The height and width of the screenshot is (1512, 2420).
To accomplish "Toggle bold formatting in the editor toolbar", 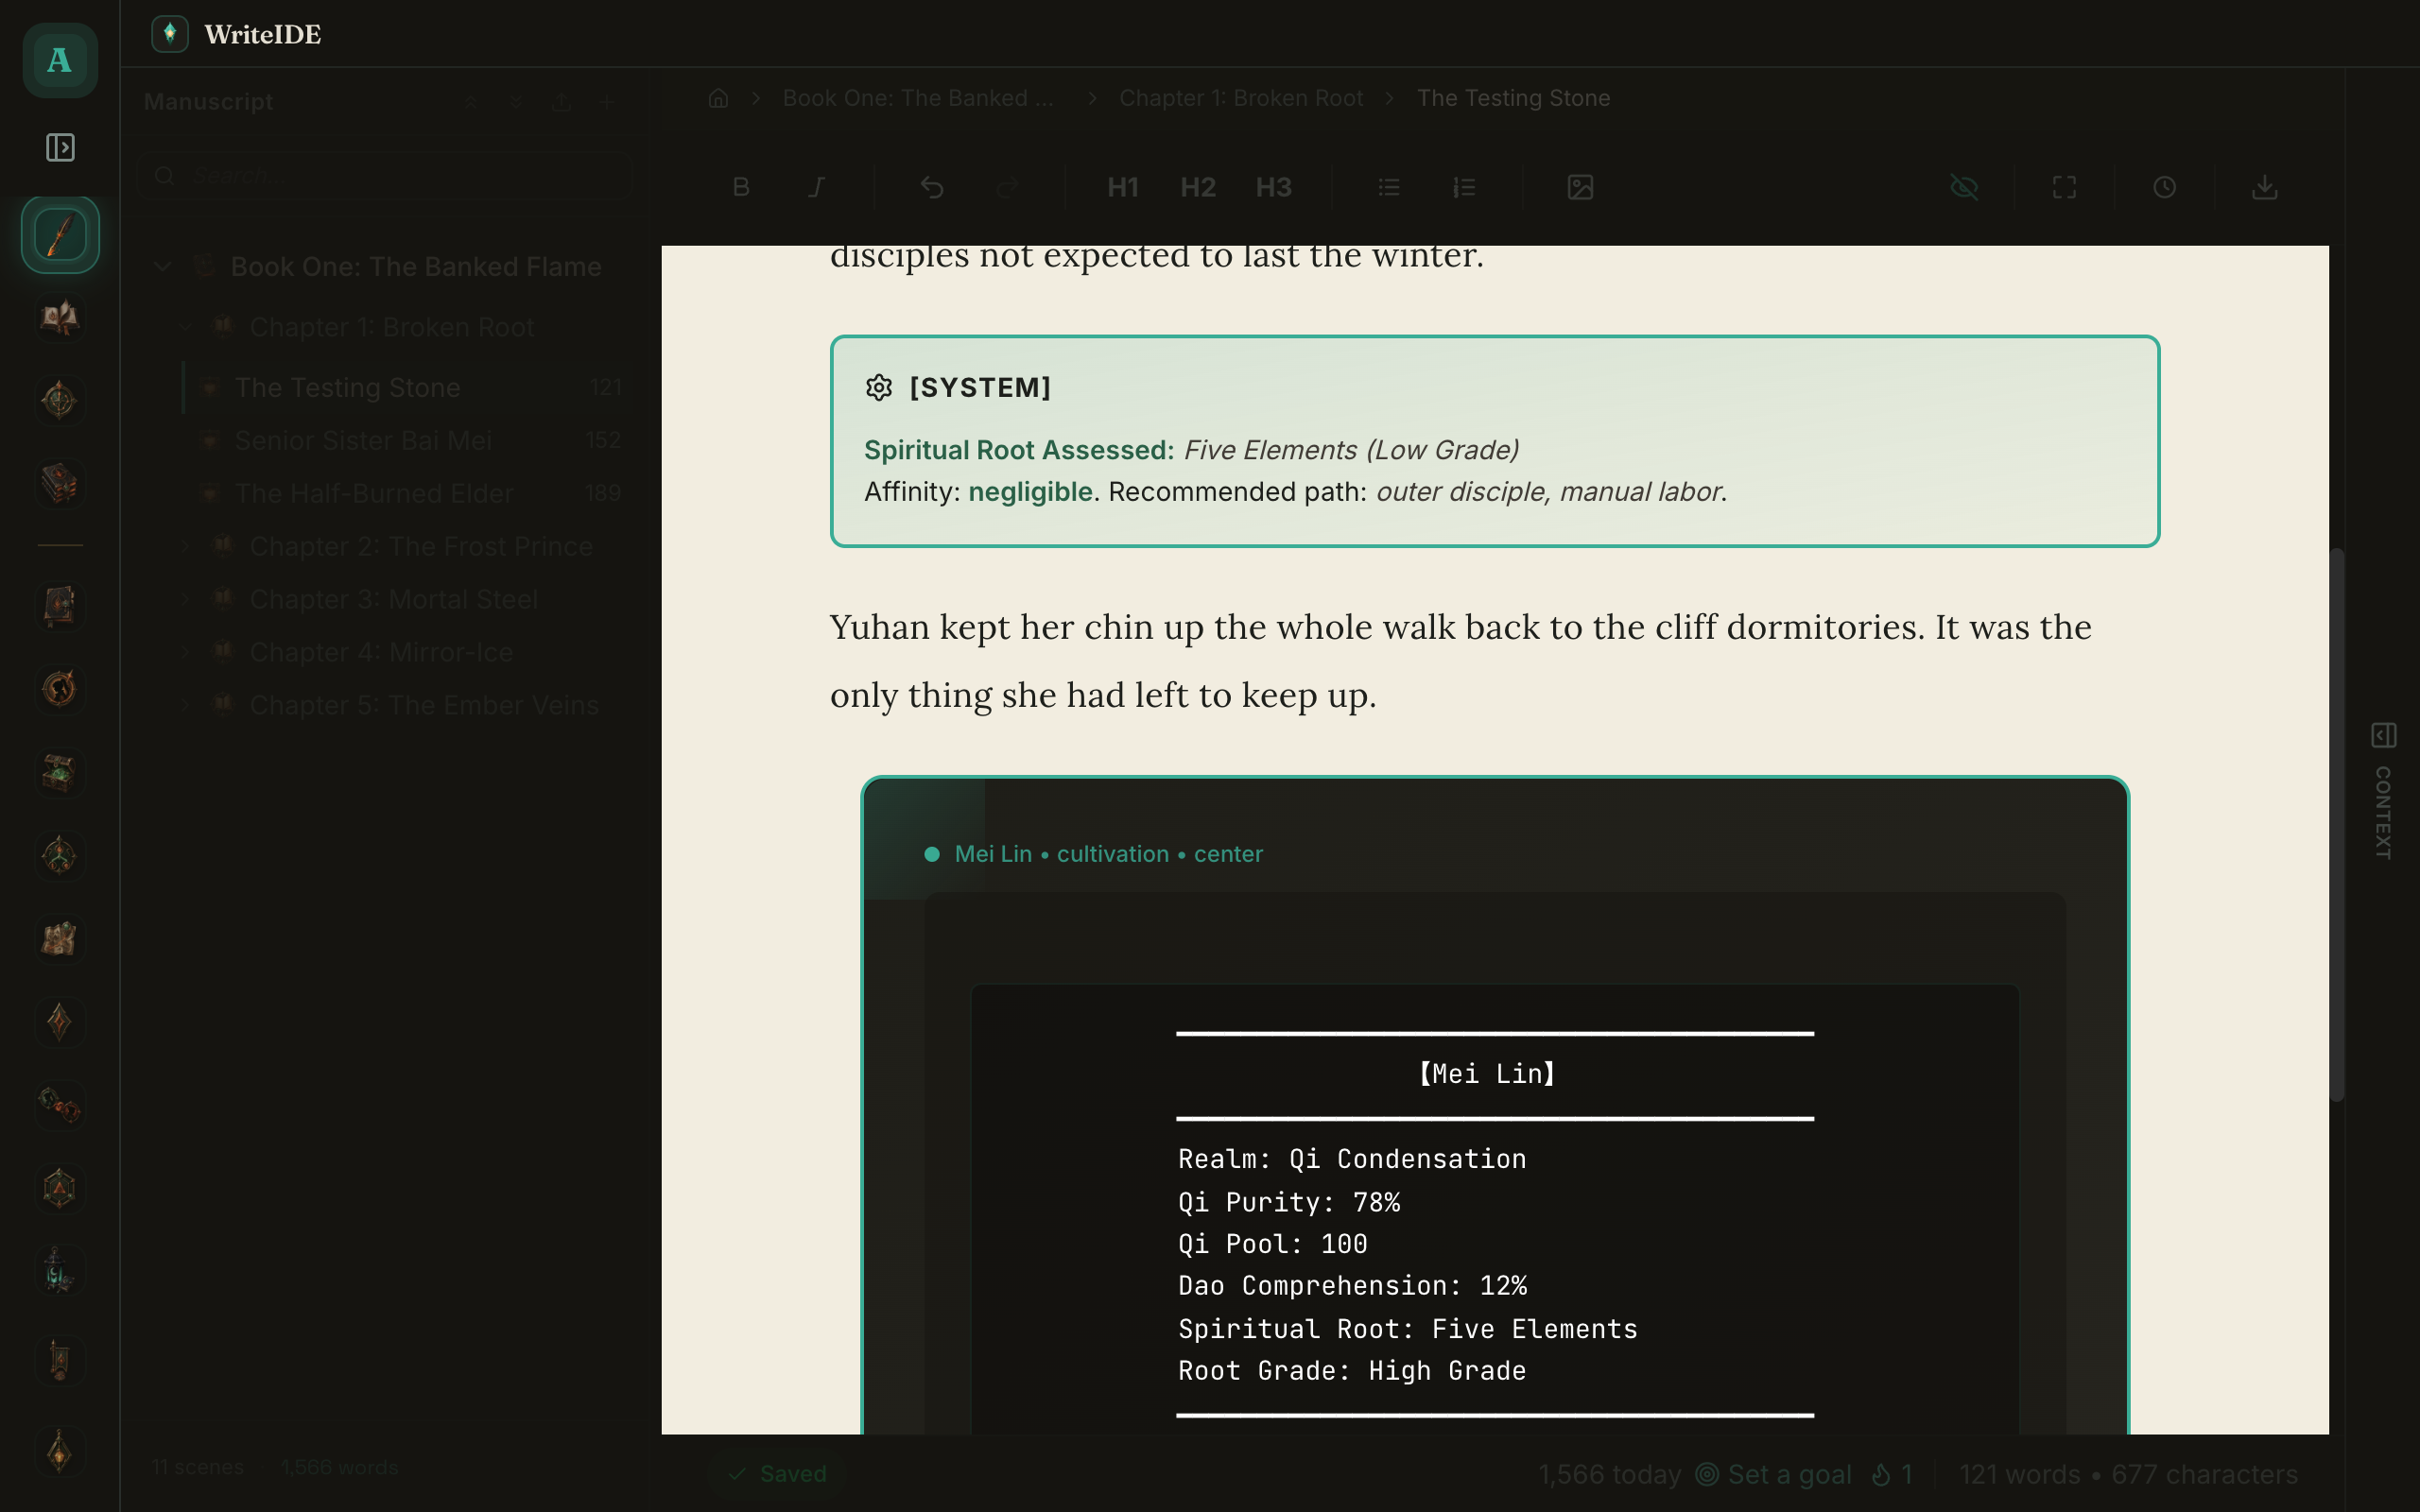I will pyautogui.click(x=741, y=187).
